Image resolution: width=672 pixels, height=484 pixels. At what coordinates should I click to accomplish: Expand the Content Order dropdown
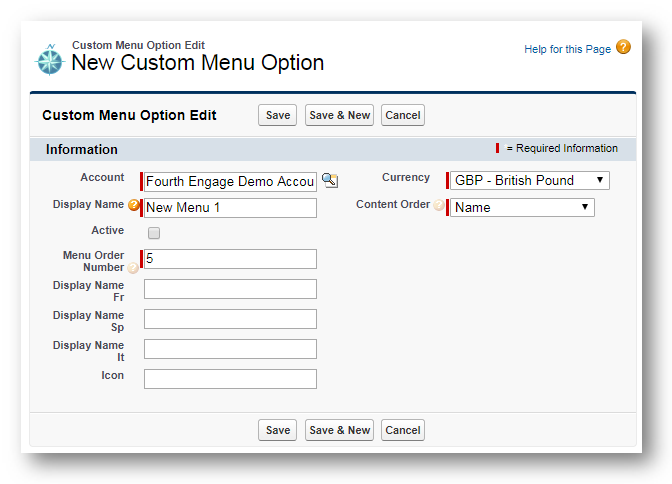point(521,207)
